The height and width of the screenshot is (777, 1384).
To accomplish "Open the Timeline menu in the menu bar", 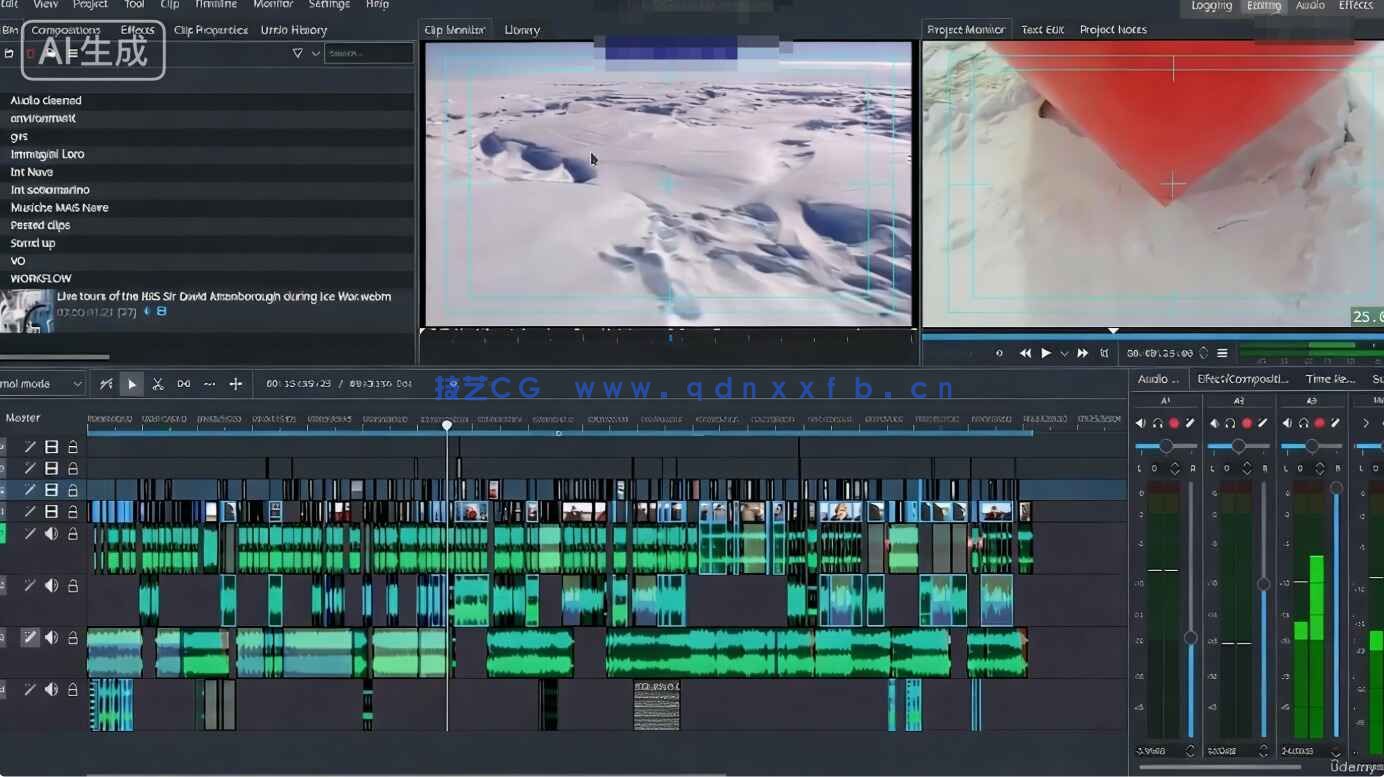I will click(x=216, y=5).
